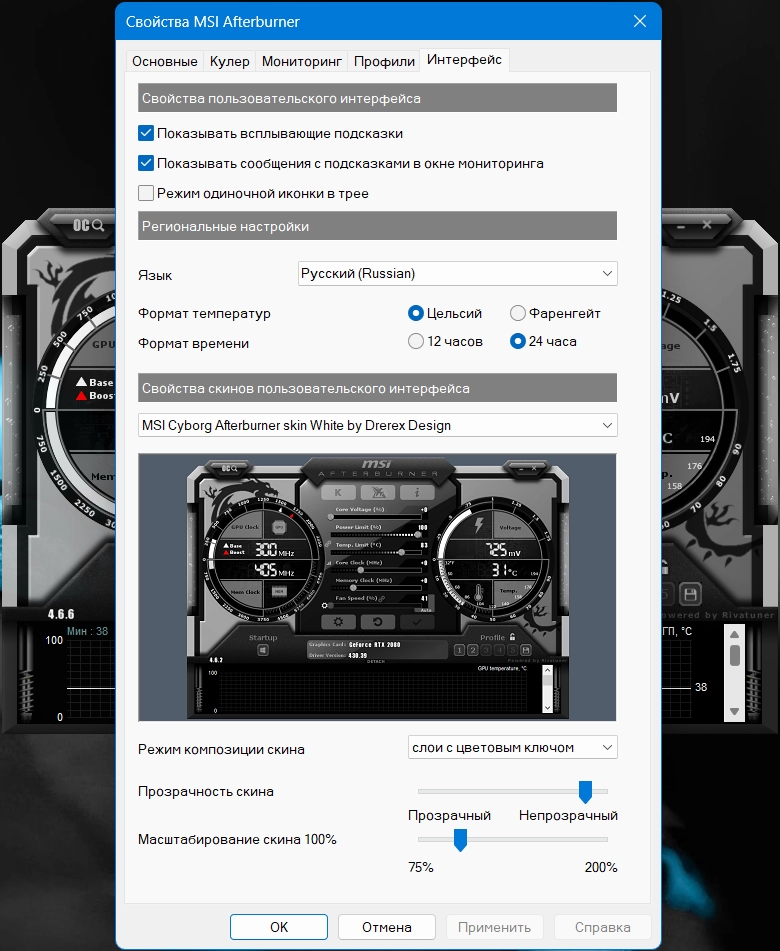
Task: Click the Режим композиции скина label
Action: click(x=221, y=749)
